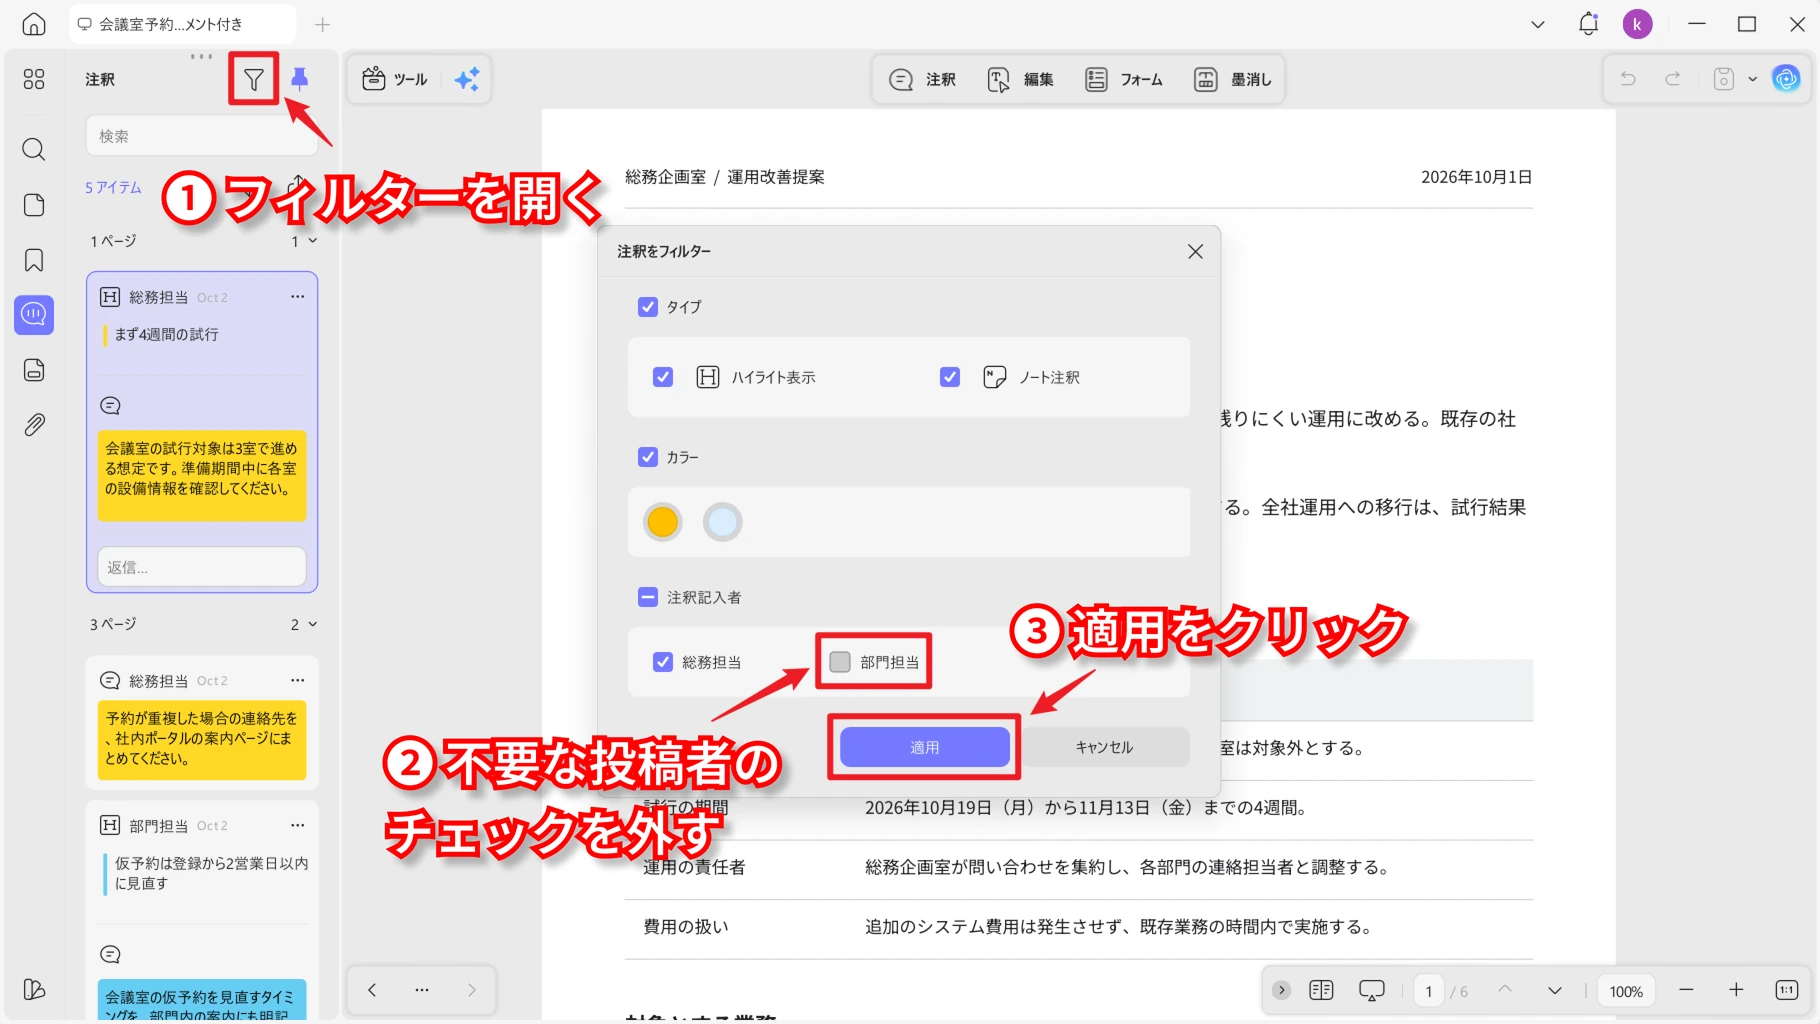Toggle the タイプ checkbox
This screenshot has width=1820, height=1024.
(x=648, y=307)
